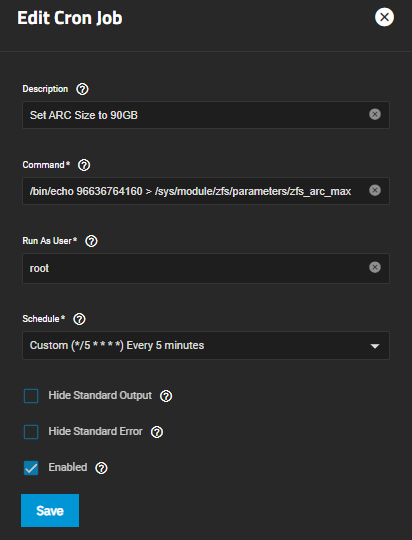Save the cron job
Screen dimensions: 412x540
tap(50, 510)
